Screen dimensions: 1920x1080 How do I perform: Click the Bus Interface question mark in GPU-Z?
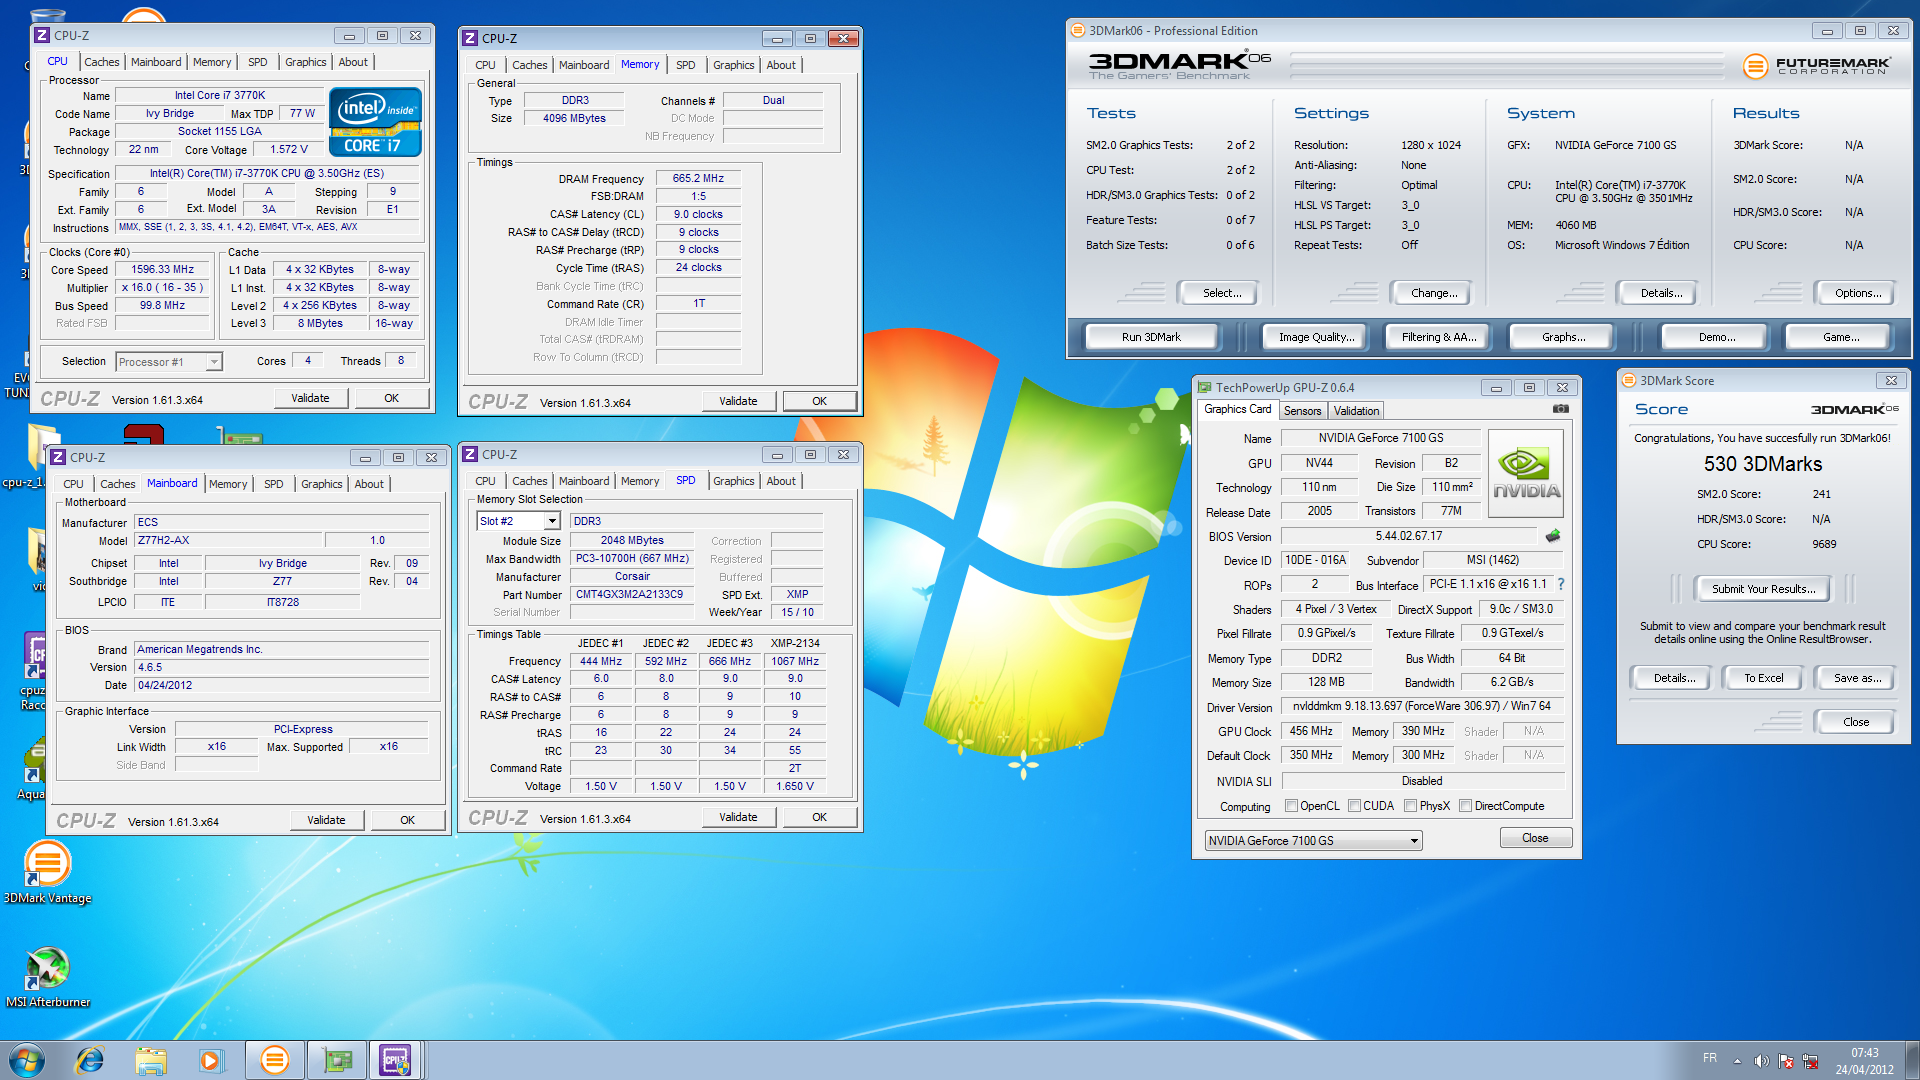pos(1560,584)
